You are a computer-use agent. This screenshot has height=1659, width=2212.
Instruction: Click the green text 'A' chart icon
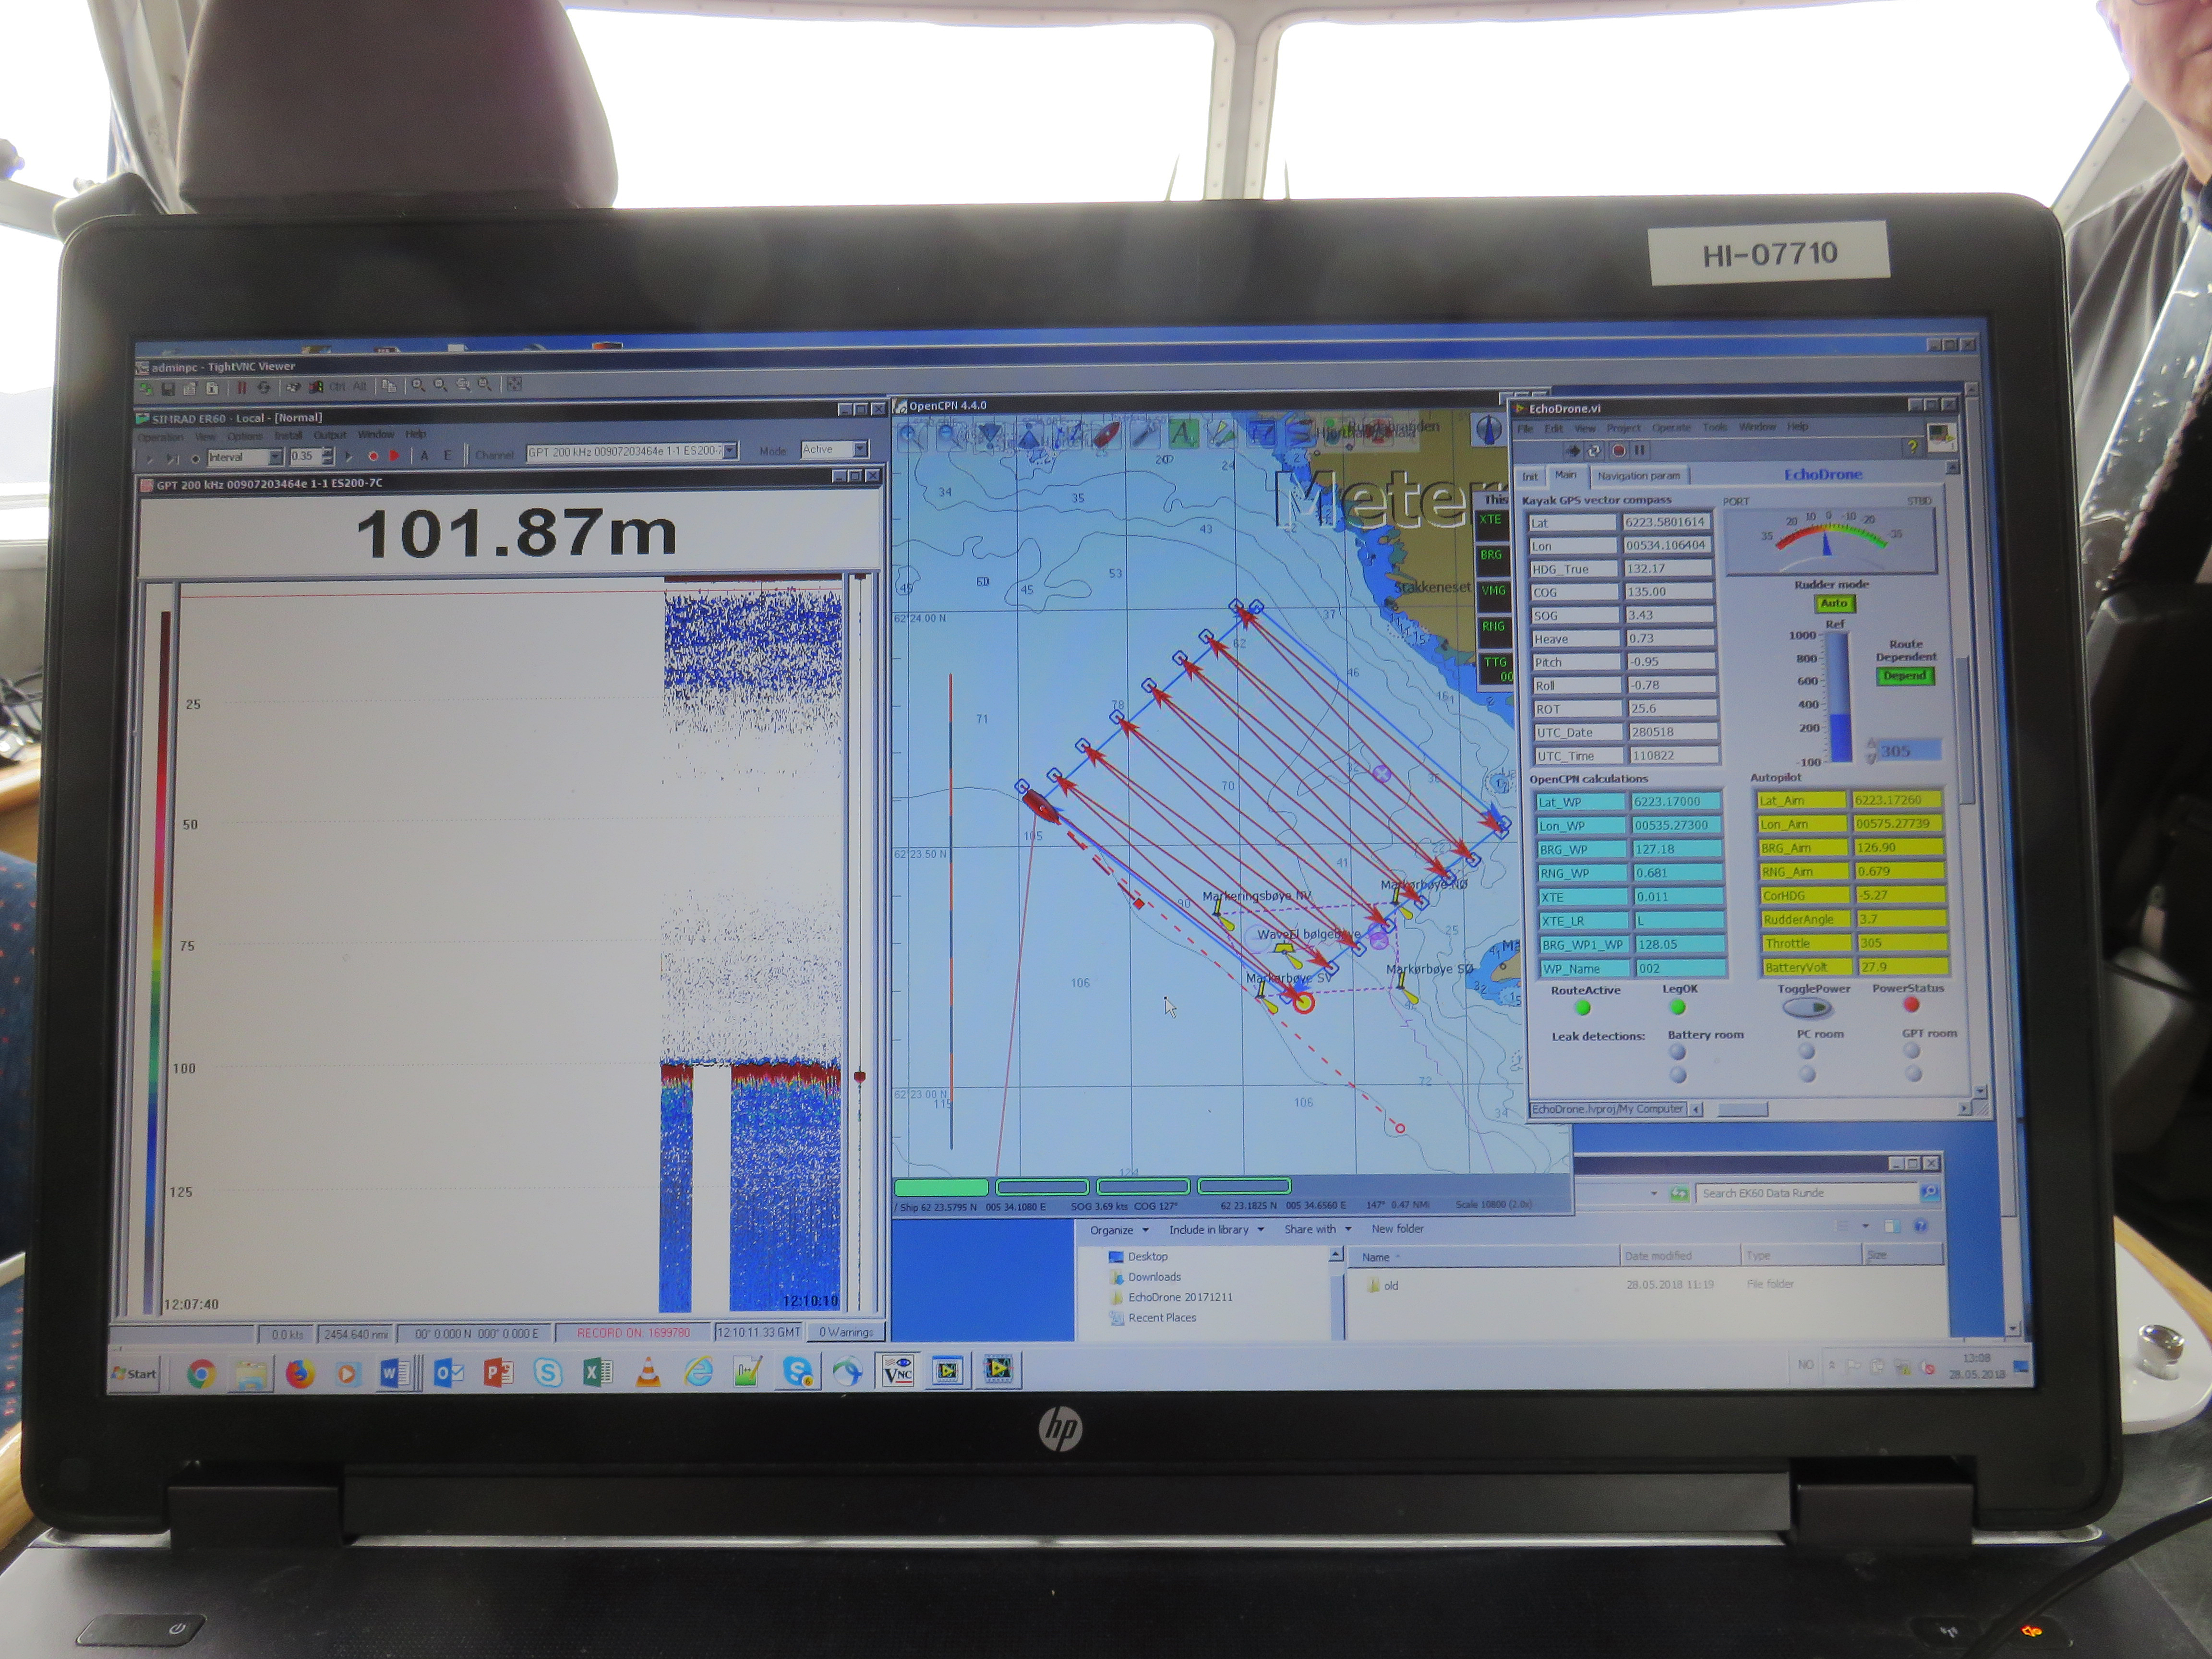click(1183, 434)
